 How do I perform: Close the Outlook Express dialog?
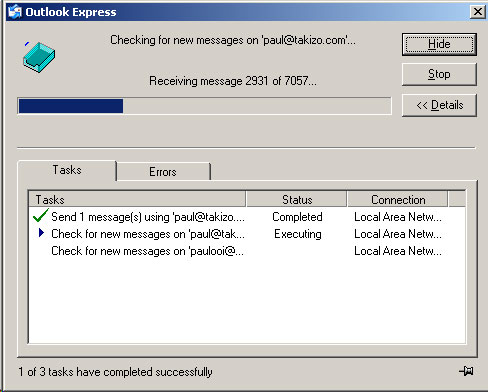[x=477, y=12]
